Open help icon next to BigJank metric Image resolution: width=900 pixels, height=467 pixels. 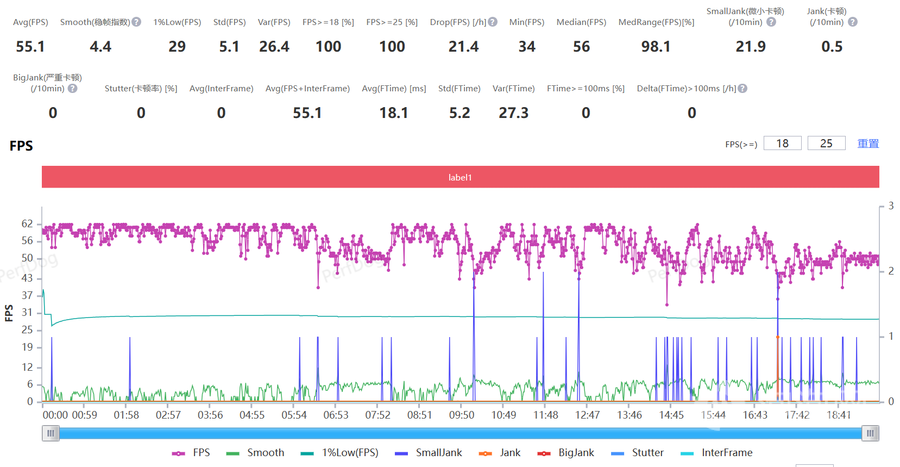tap(72, 88)
